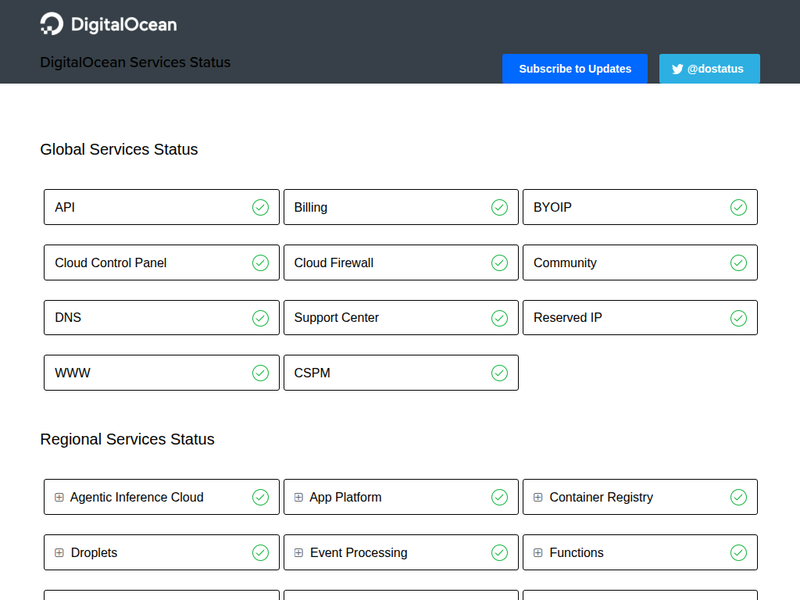The width and height of the screenshot is (800, 600).
Task: Click the Droplets label
Action: 94,553
